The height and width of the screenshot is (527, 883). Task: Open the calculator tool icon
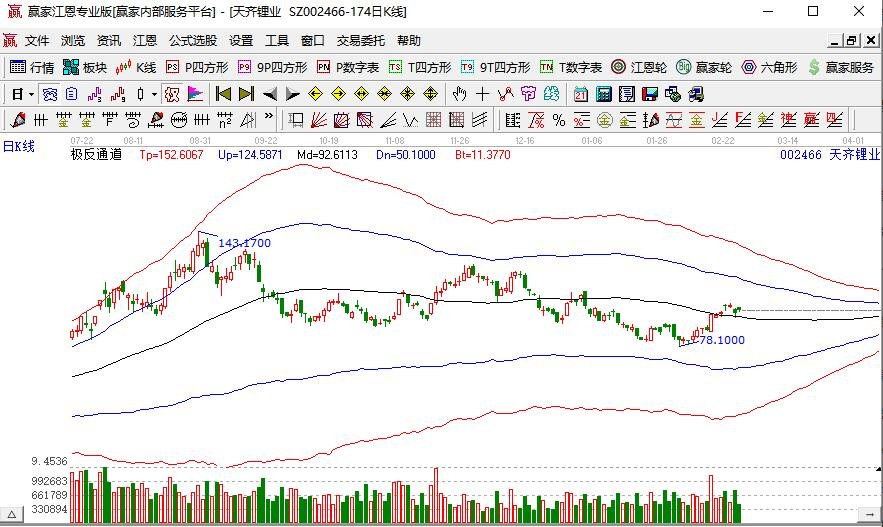pyautogui.click(x=604, y=94)
